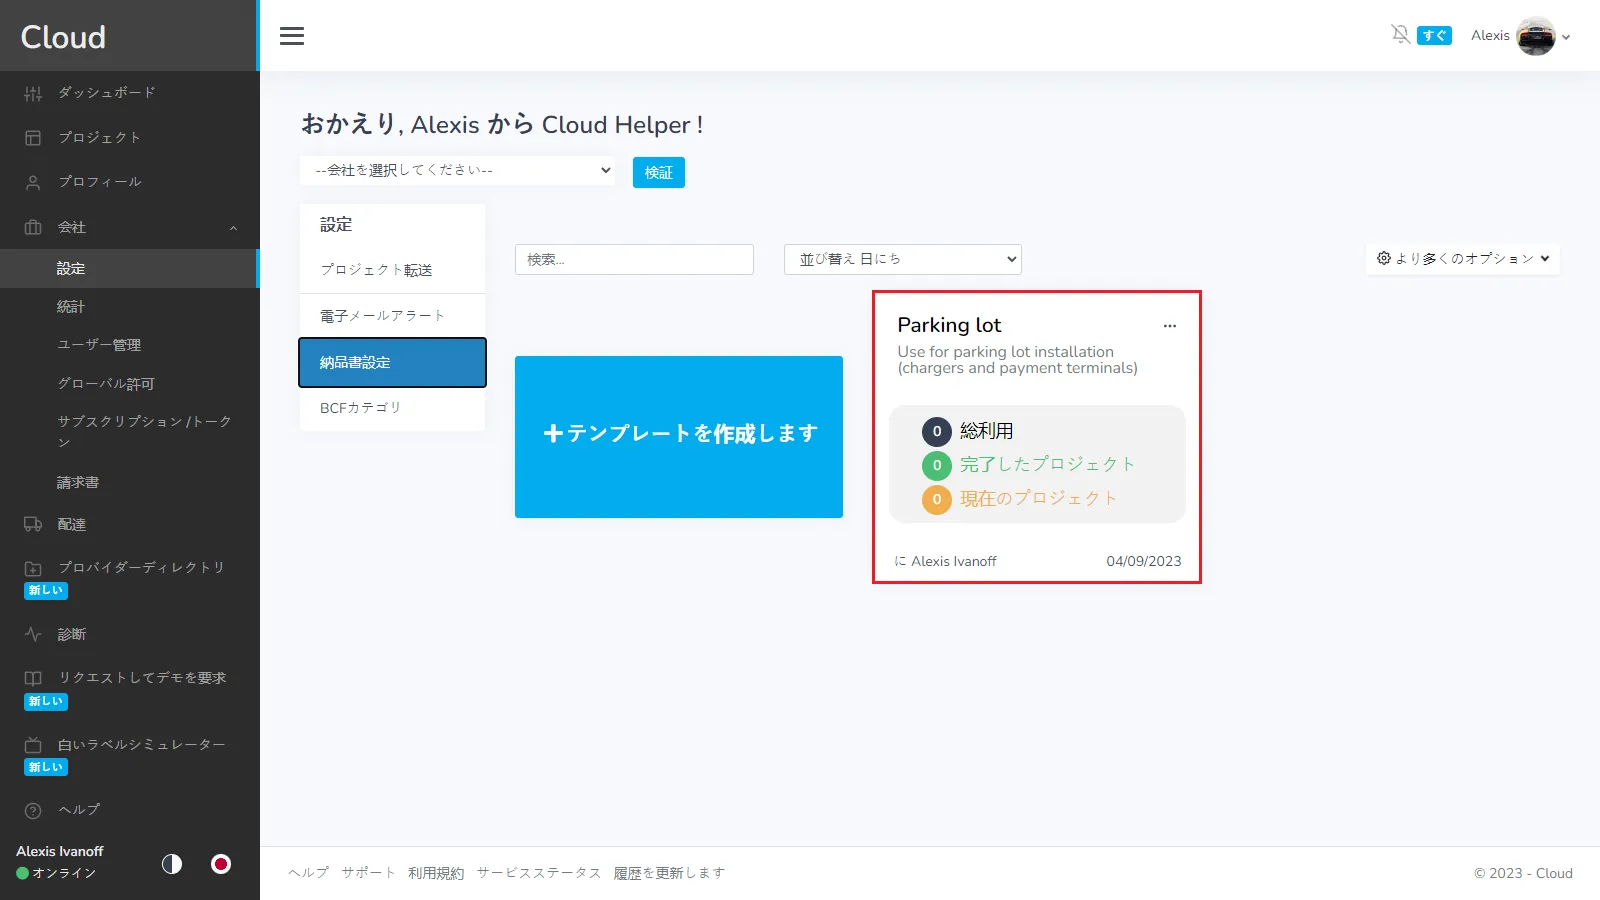Open three-dot menu on Parking lot card
The image size is (1600, 900).
[1169, 326]
